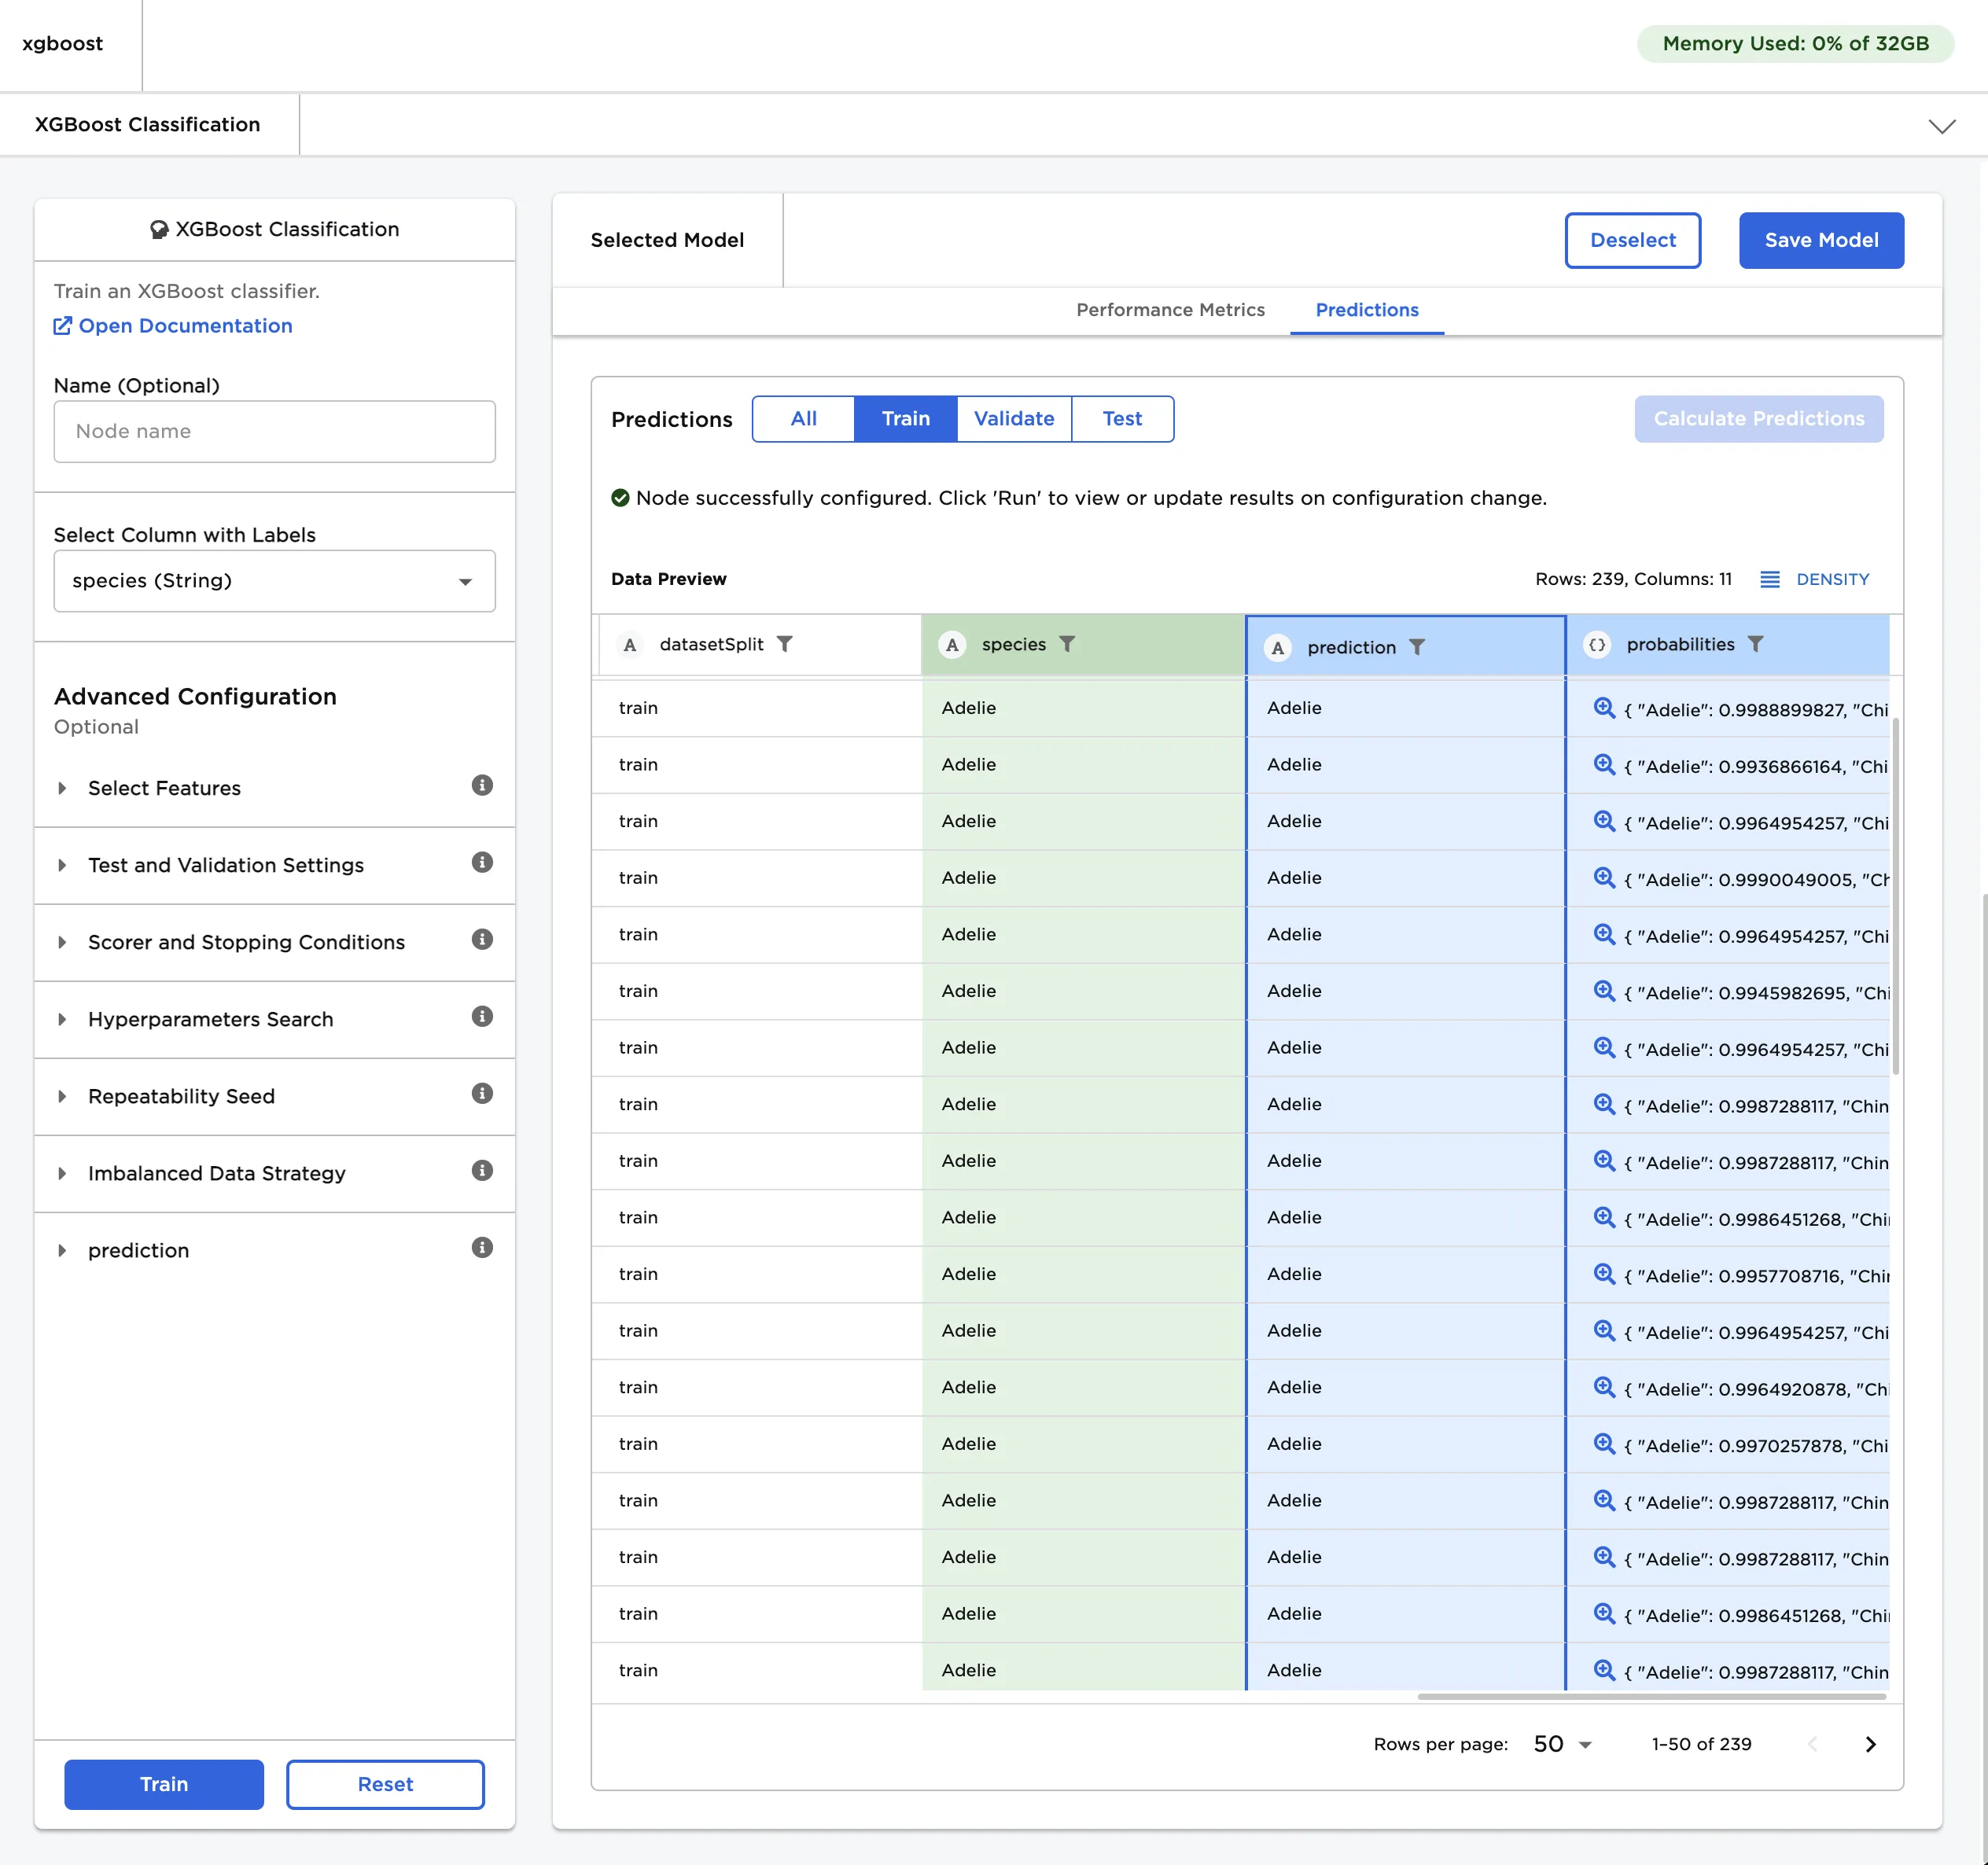Click the info icon next to Select Features

[x=482, y=786]
